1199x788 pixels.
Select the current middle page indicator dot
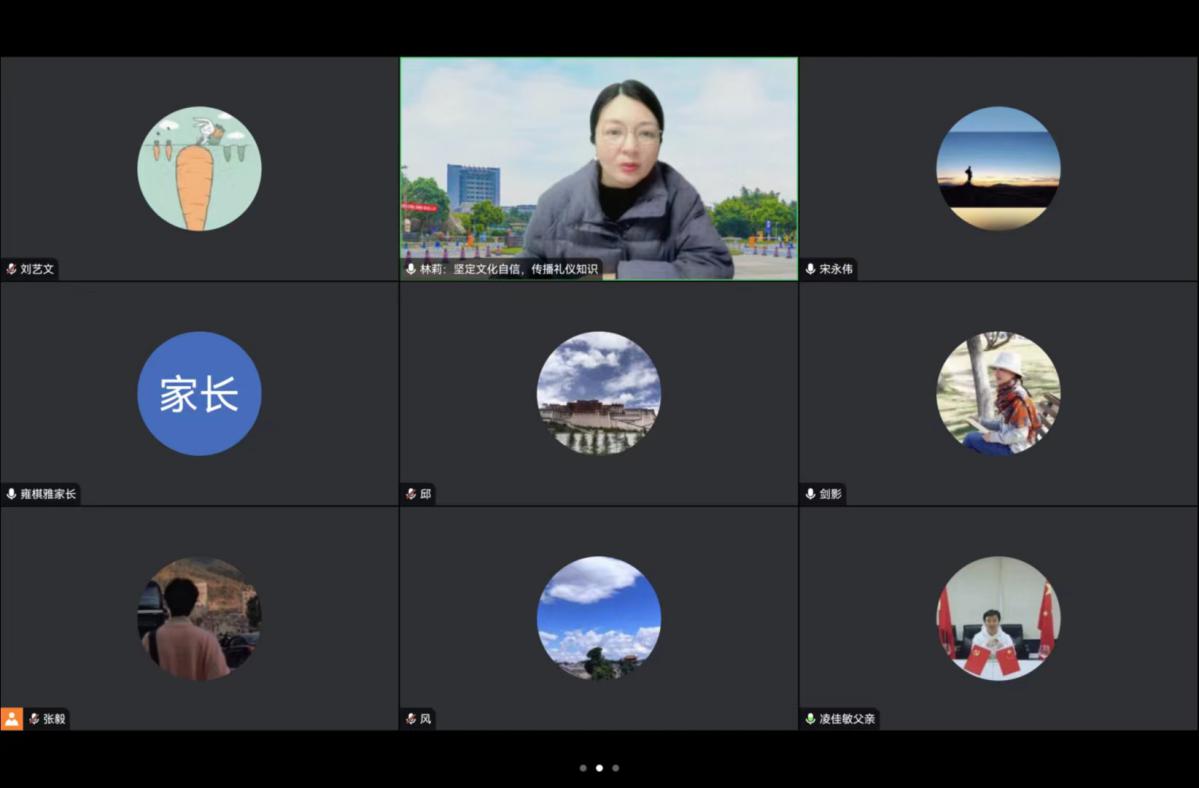coord(599,768)
